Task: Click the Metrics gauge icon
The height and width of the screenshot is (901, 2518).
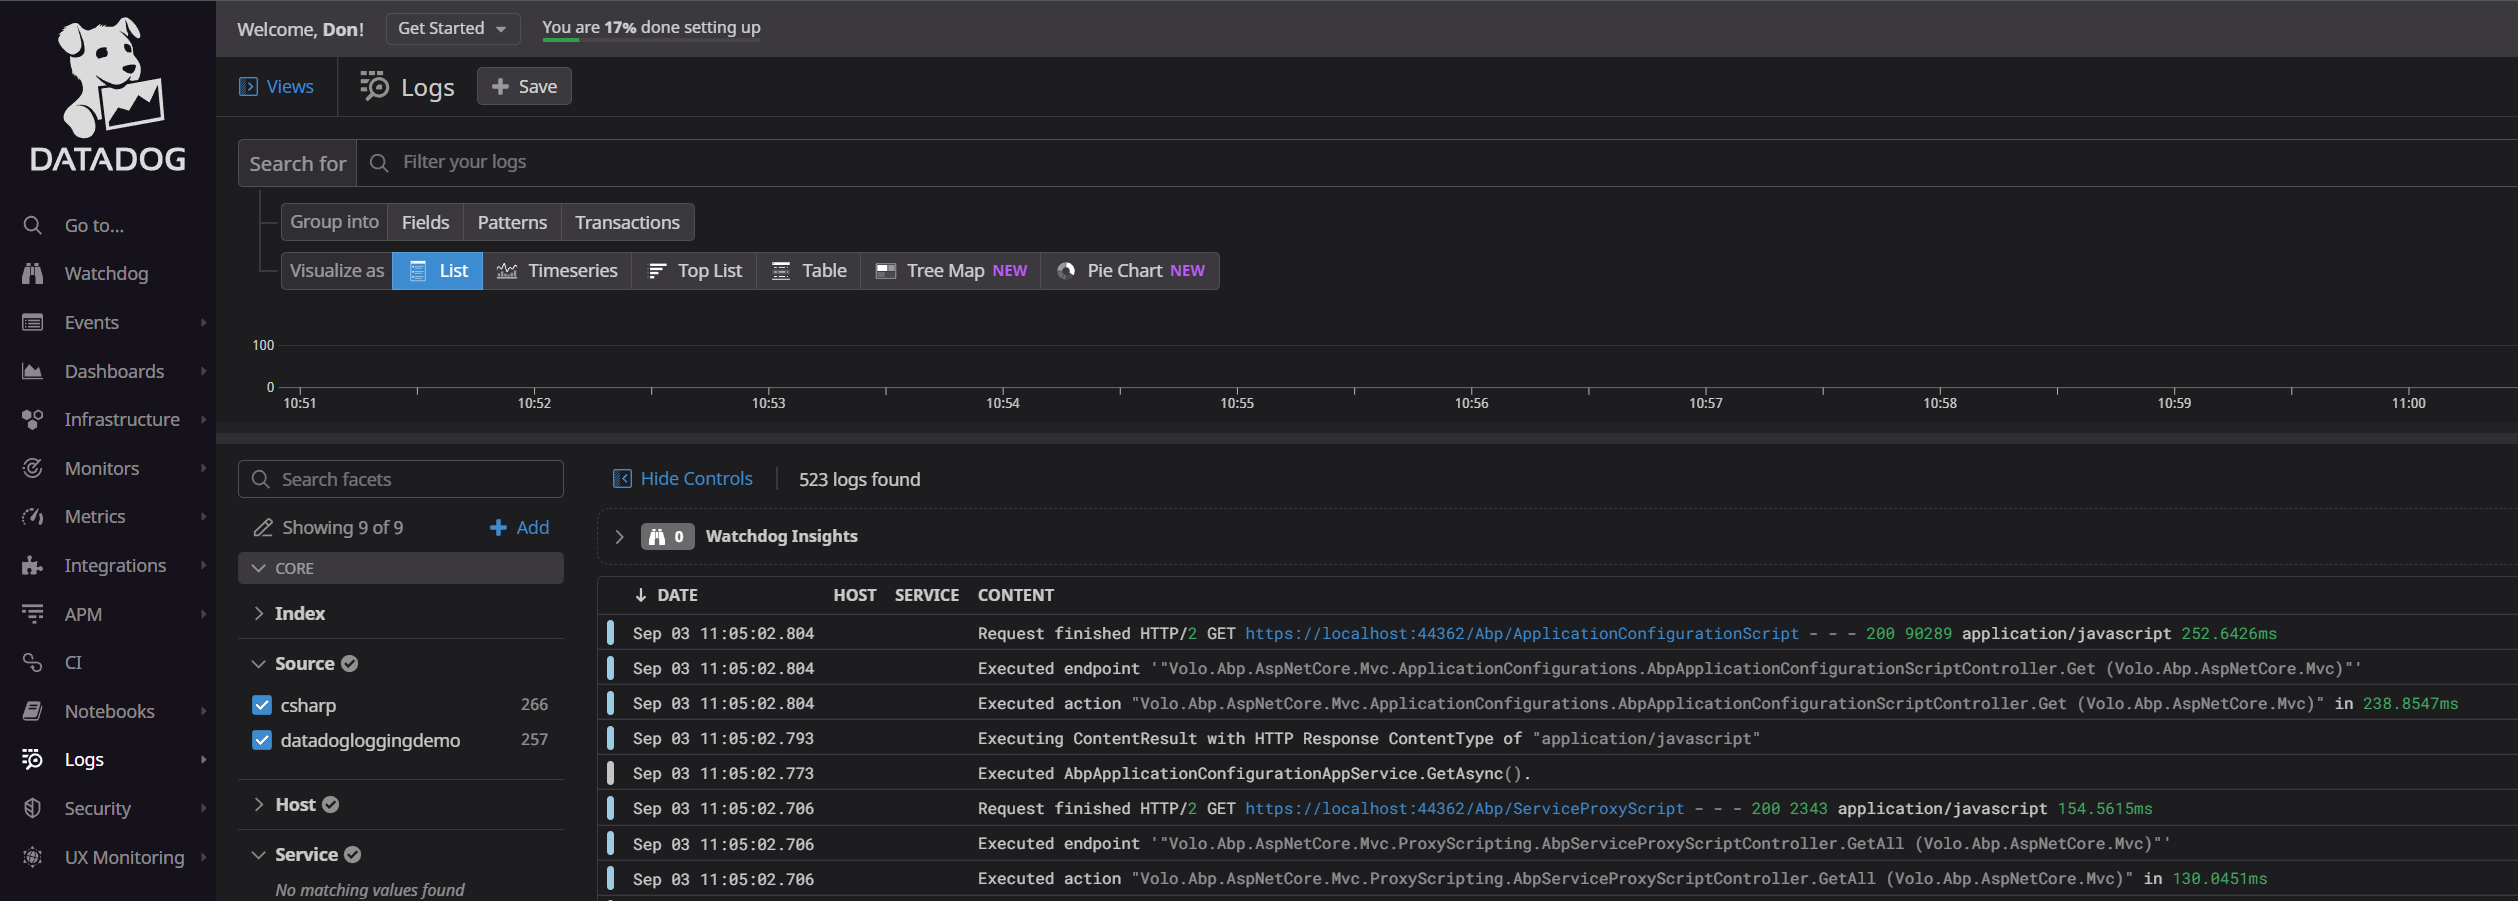Action: (x=33, y=517)
